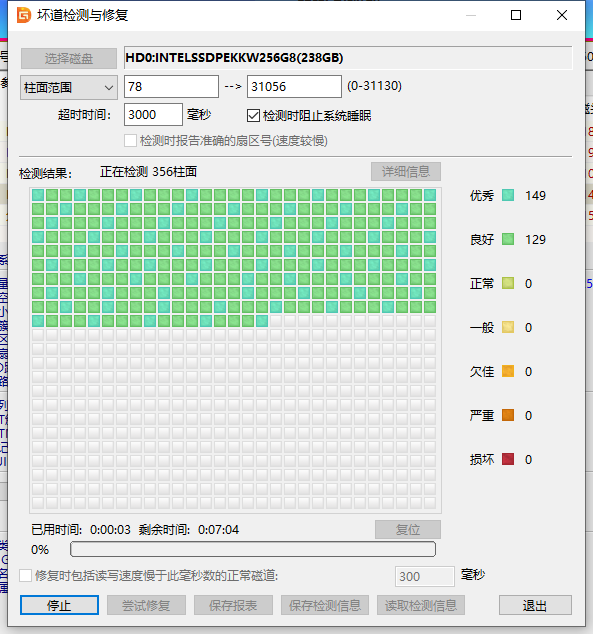
Task: Click the start cylinder field showing 78
Action: [x=171, y=87]
